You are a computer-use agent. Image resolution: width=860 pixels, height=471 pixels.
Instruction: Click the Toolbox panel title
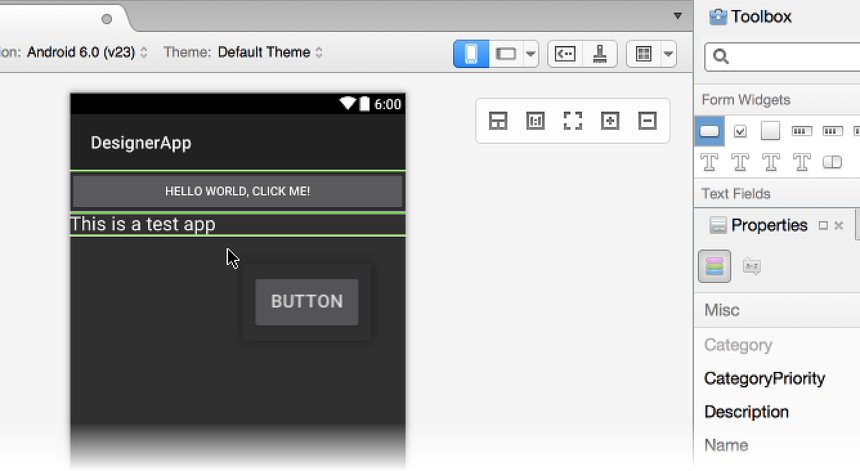point(761,17)
